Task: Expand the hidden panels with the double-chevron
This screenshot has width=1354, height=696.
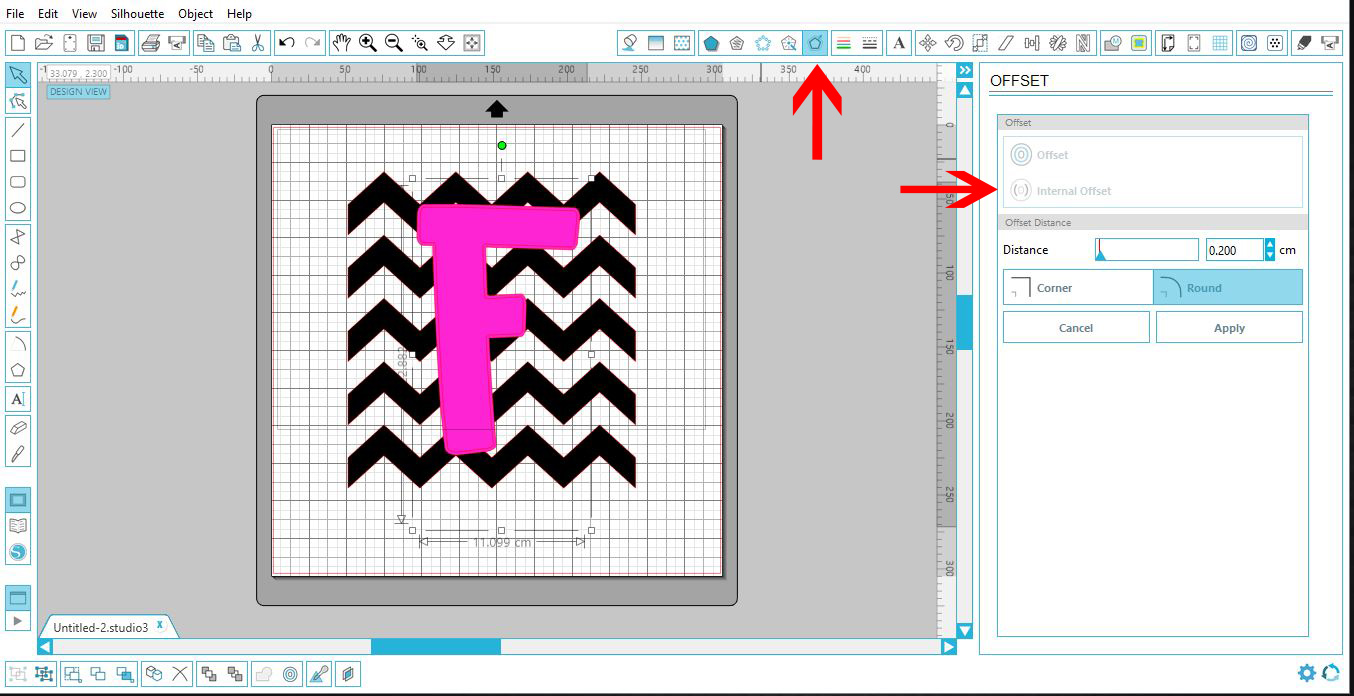Action: pyautogui.click(x=963, y=70)
